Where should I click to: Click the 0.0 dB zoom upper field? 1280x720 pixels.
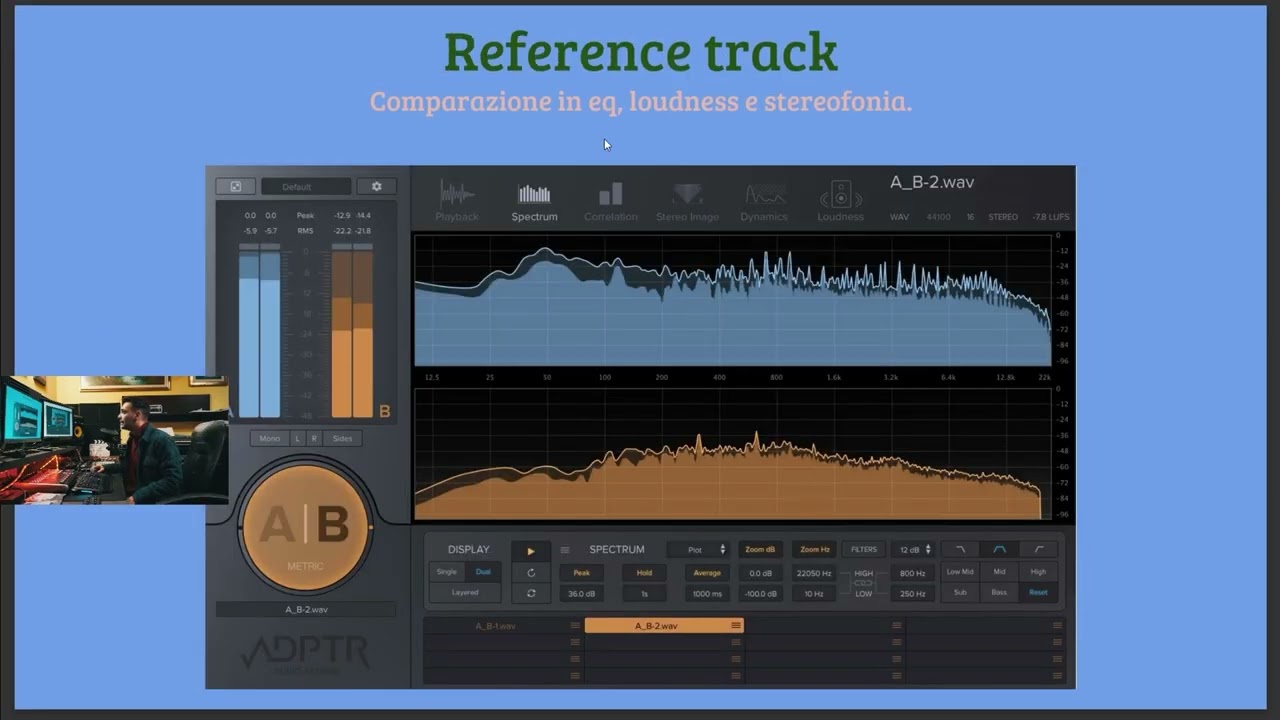[760, 573]
